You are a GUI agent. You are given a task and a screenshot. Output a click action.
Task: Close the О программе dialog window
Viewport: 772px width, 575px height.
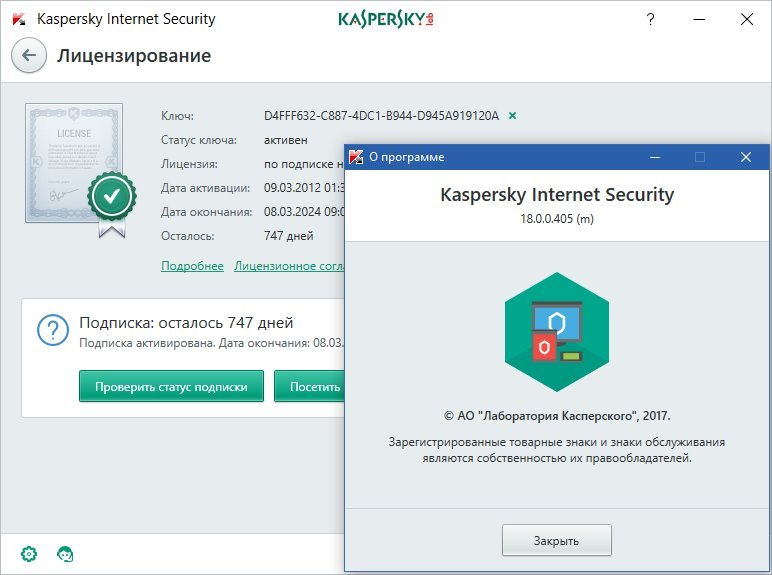[x=746, y=157]
